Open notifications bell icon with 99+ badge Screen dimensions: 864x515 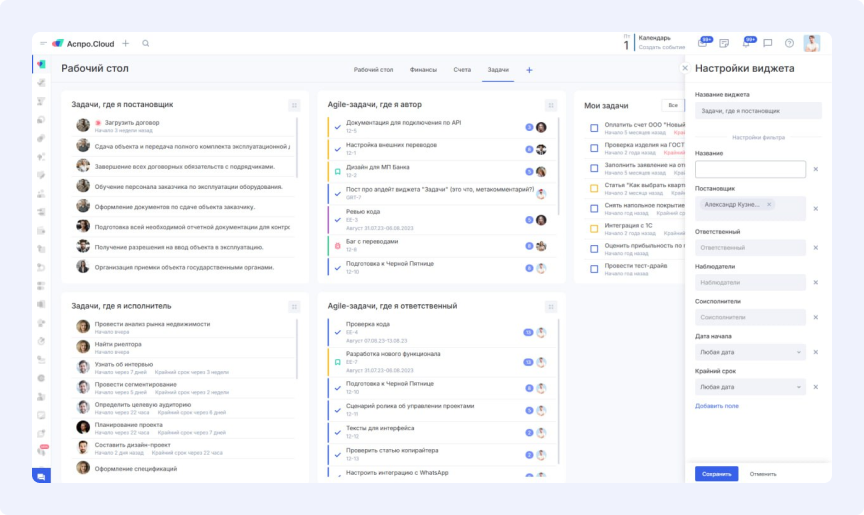click(x=746, y=44)
